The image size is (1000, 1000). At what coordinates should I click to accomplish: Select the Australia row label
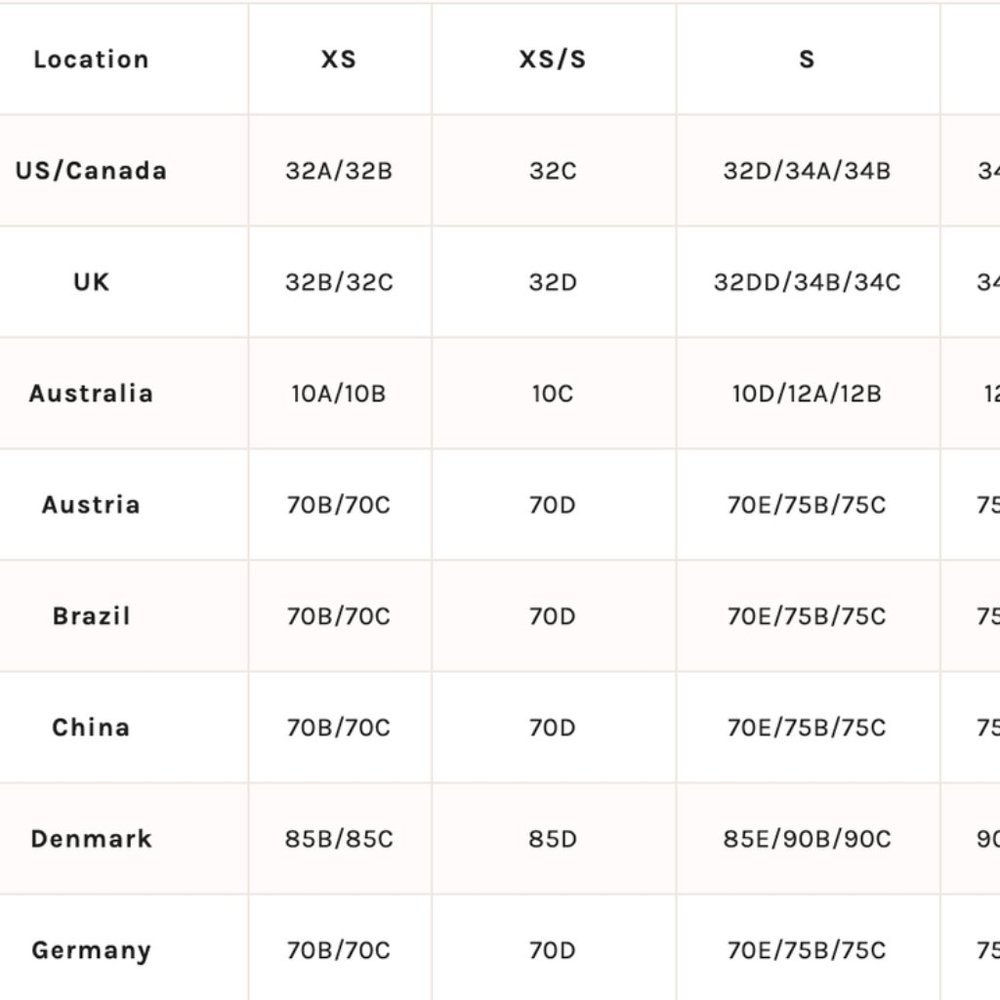91,393
